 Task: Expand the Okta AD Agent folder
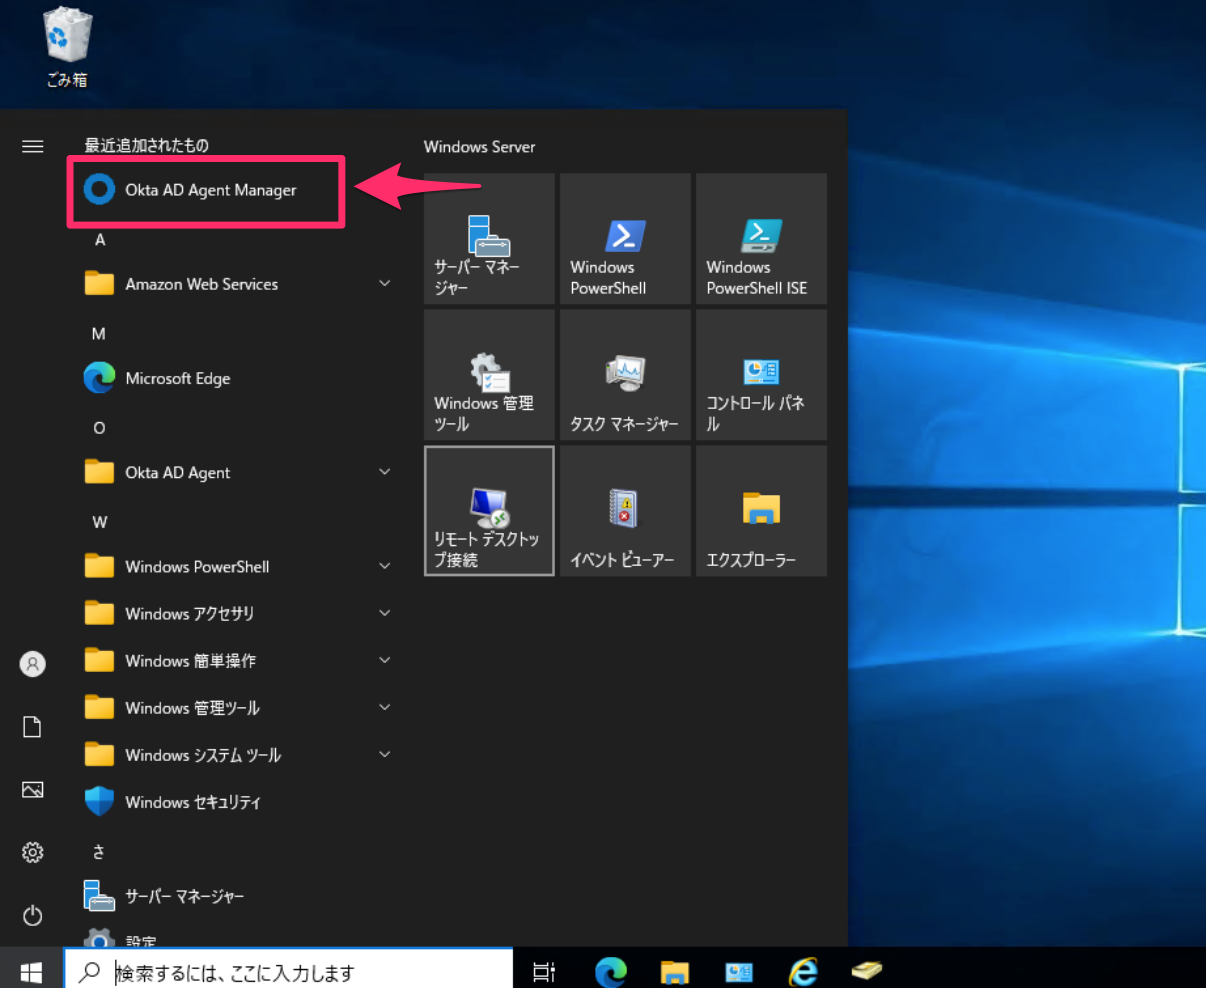pos(384,472)
